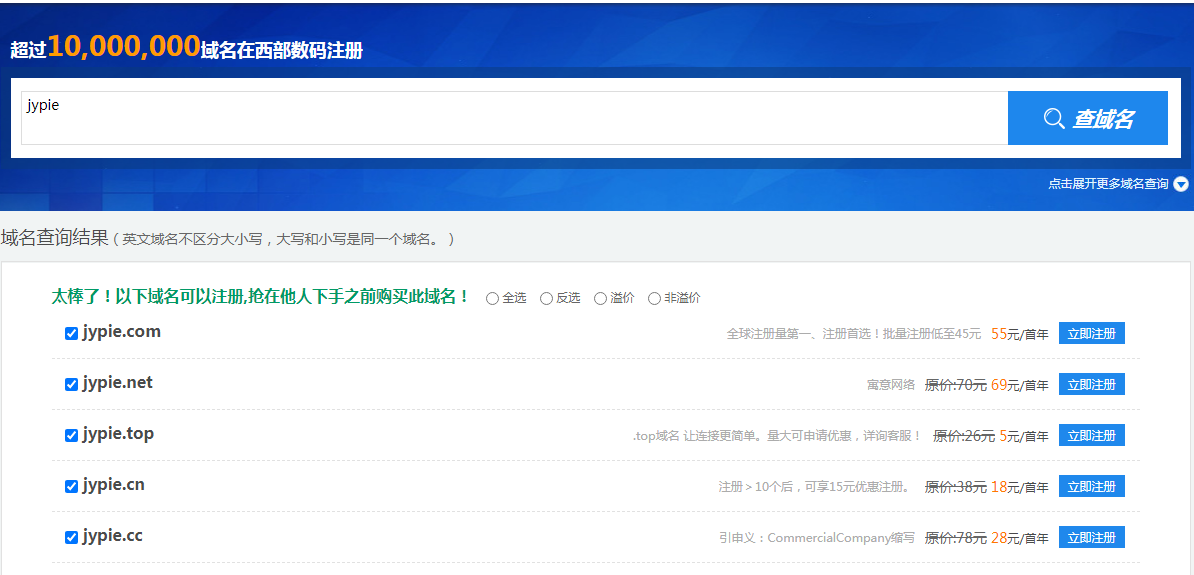Screen dimensions: 1194x575
Task: Toggle the jypie.cn checkbox
Action: 71,487
